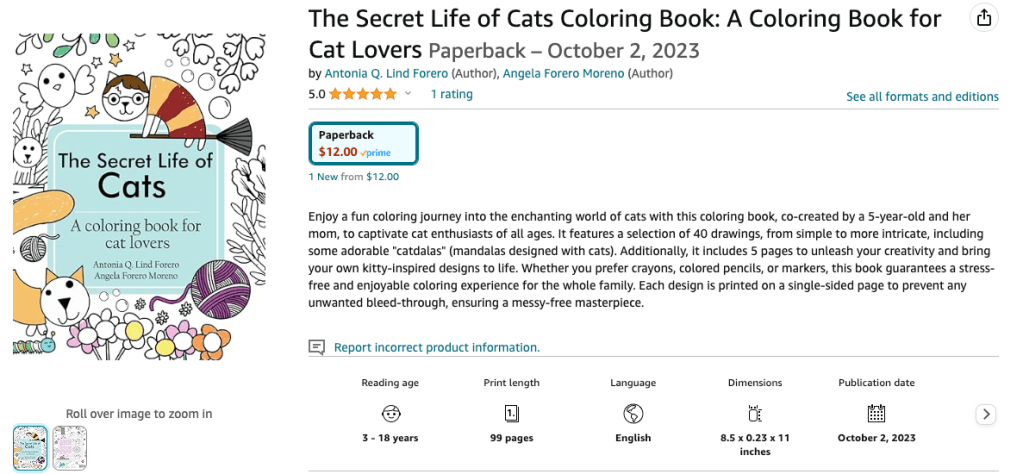
Task: See all formats and editions
Action: (x=922, y=97)
